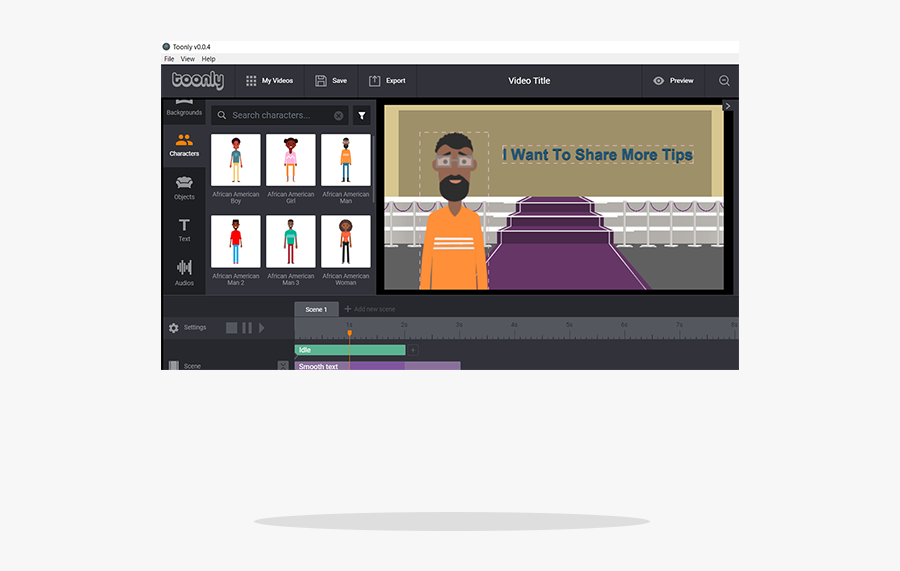Select the Characters sidebar icon

point(184,145)
